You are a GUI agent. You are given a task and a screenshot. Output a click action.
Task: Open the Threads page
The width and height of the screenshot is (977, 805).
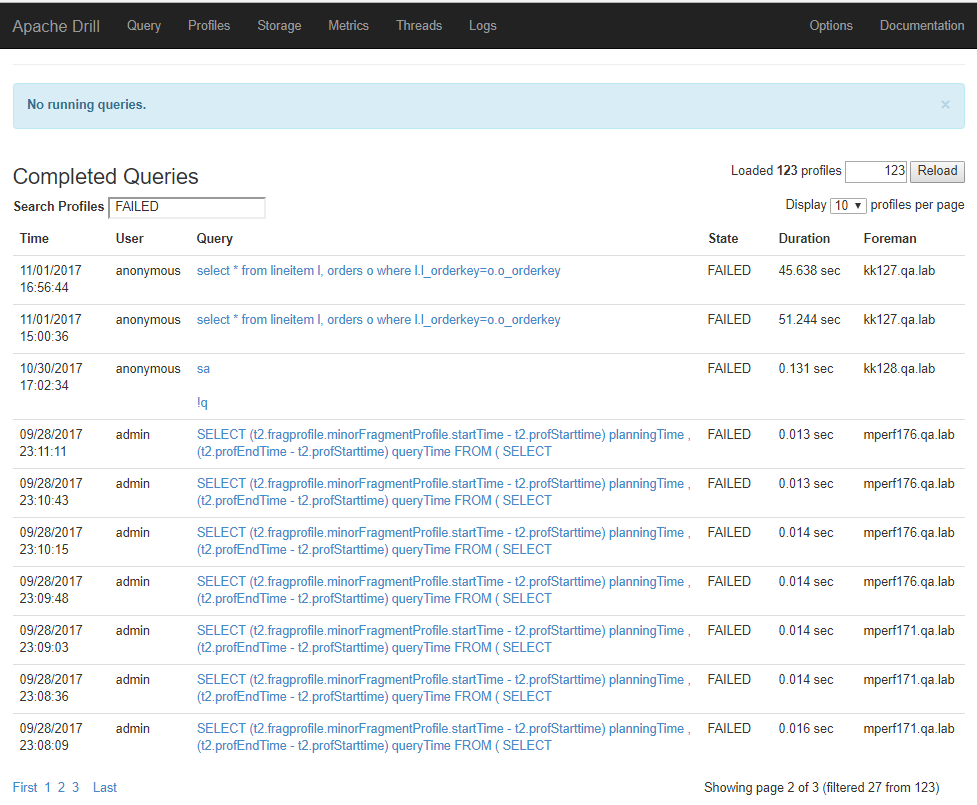[x=419, y=26]
